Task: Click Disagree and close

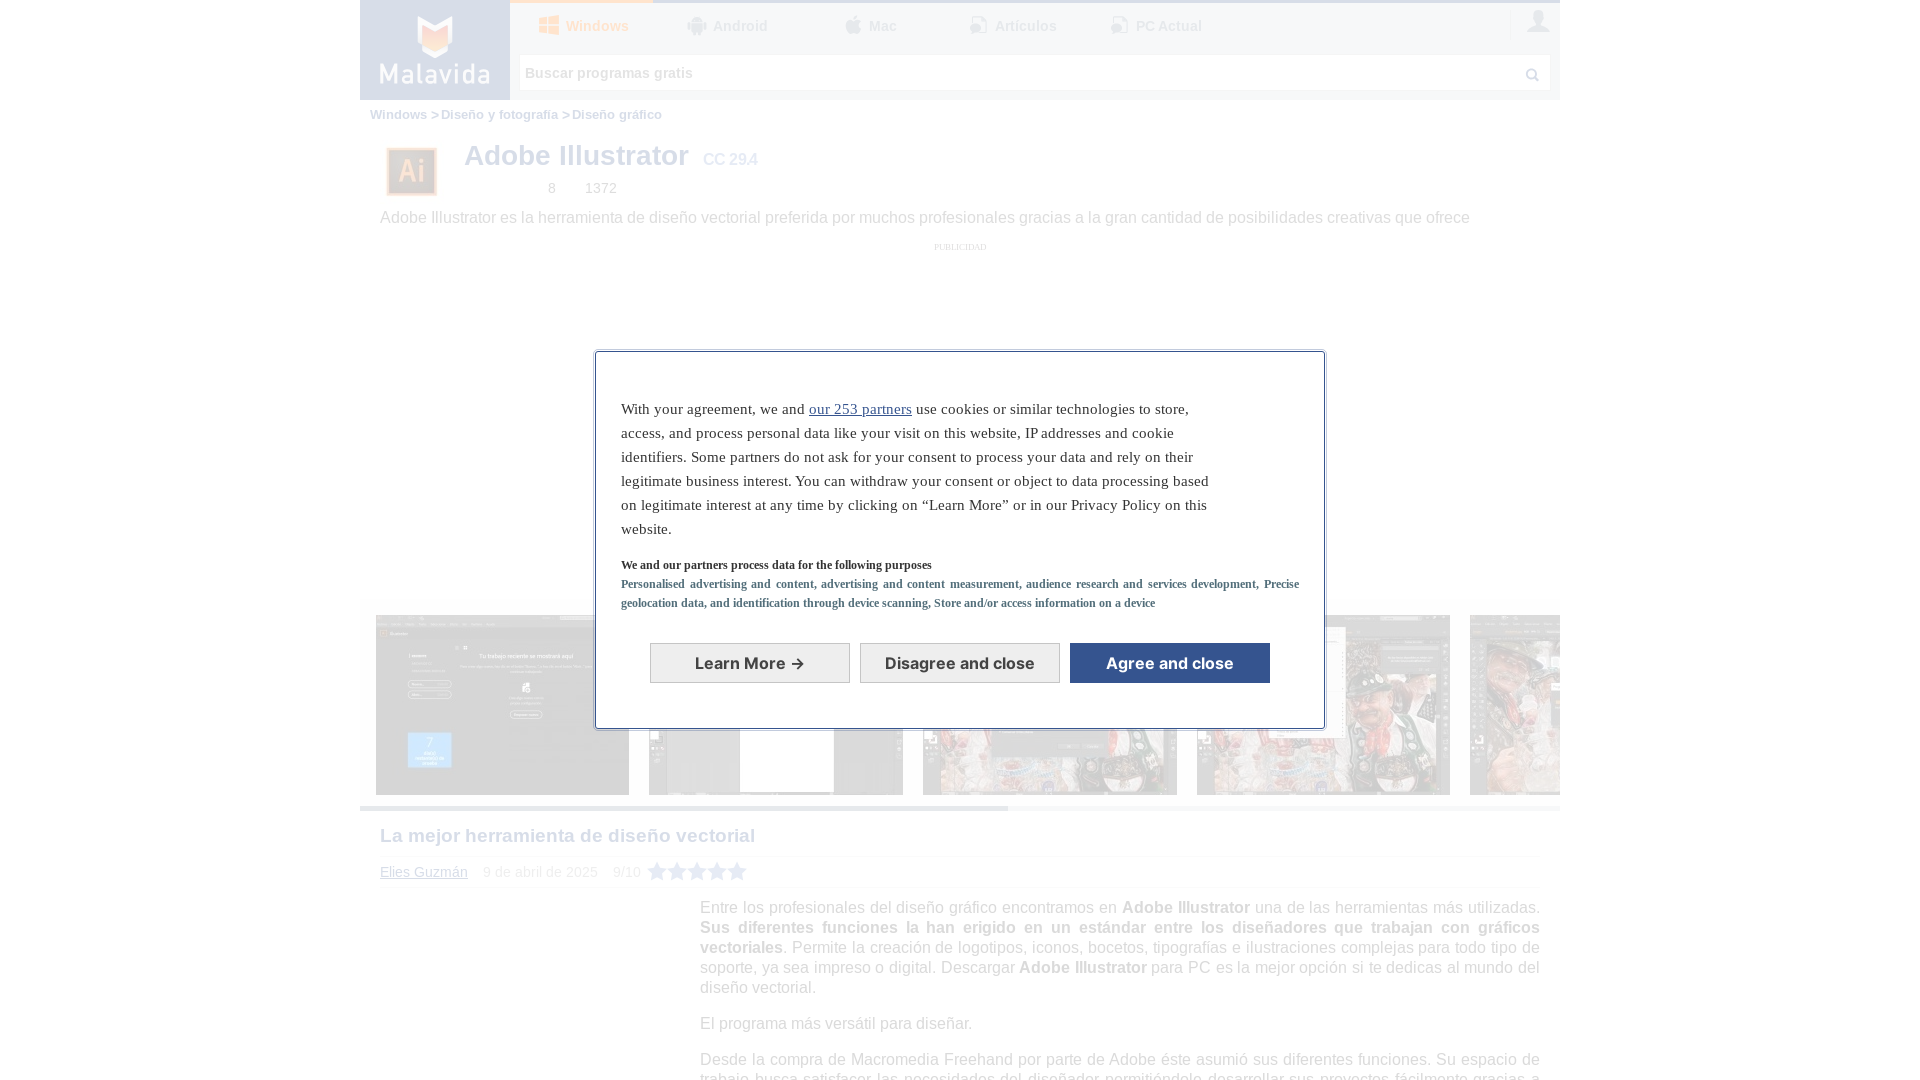Action: (x=960, y=663)
